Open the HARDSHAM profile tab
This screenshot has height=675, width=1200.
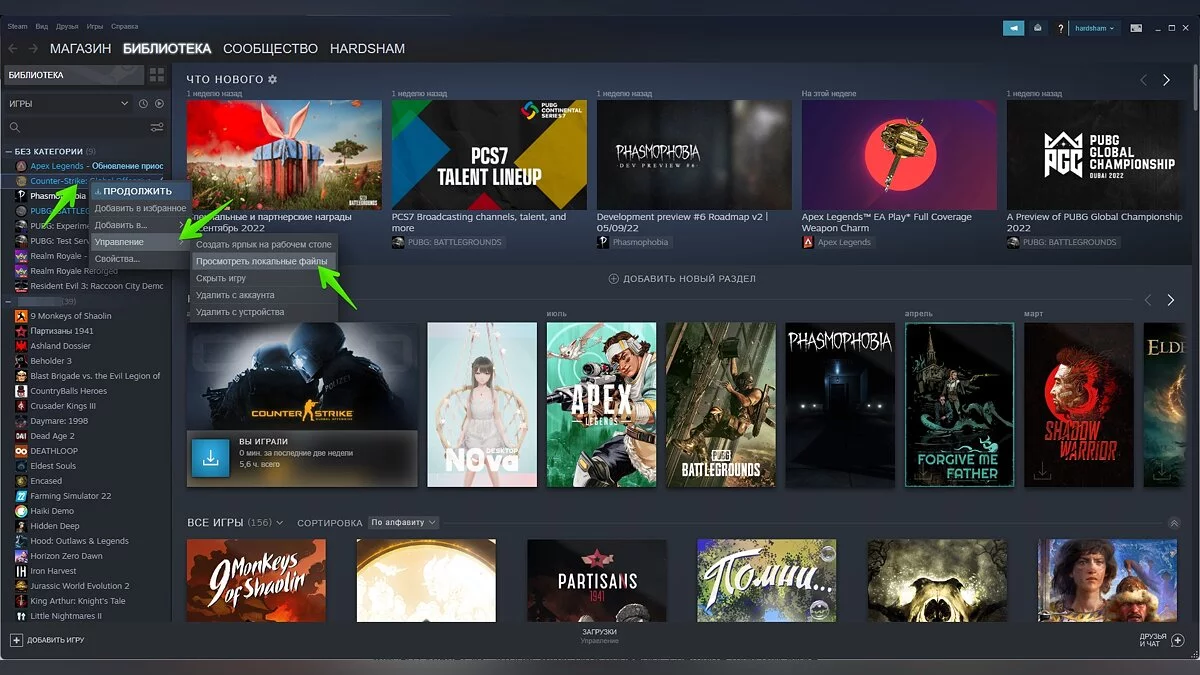pos(367,48)
